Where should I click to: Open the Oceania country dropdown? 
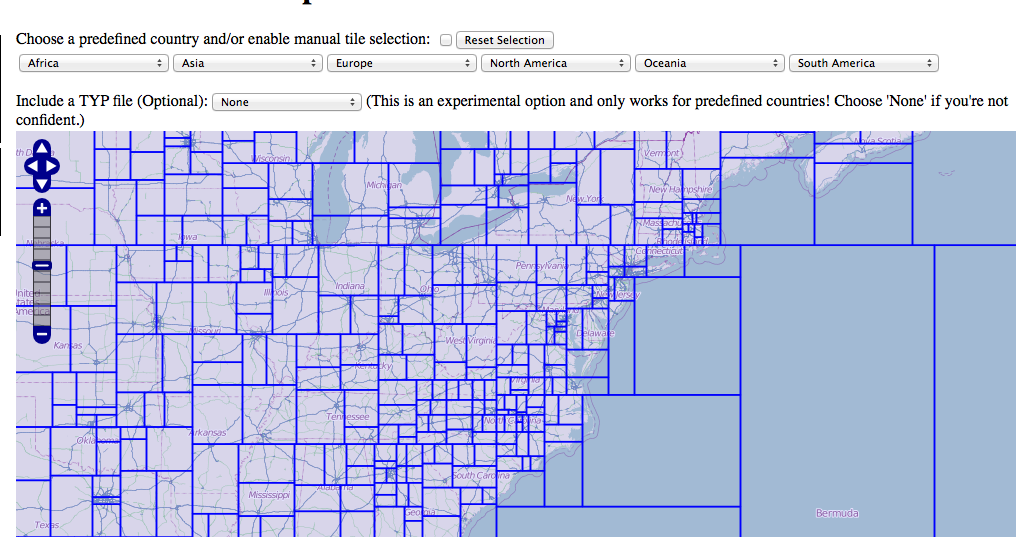(x=710, y=63)
